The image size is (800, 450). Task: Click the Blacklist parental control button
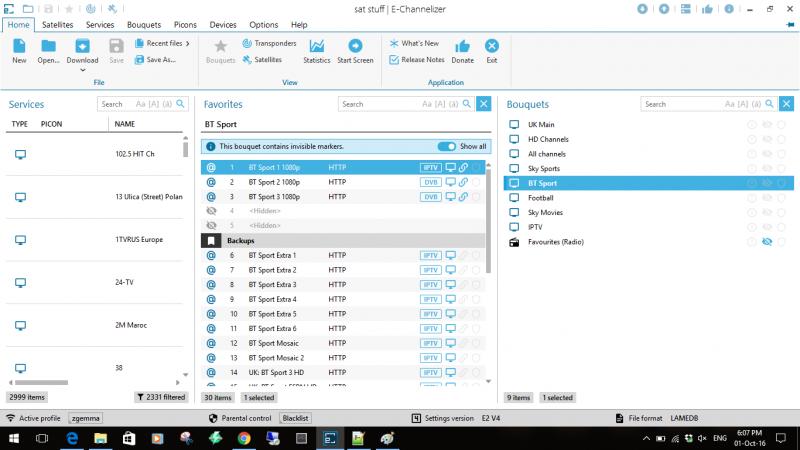(x=295, y=418)
